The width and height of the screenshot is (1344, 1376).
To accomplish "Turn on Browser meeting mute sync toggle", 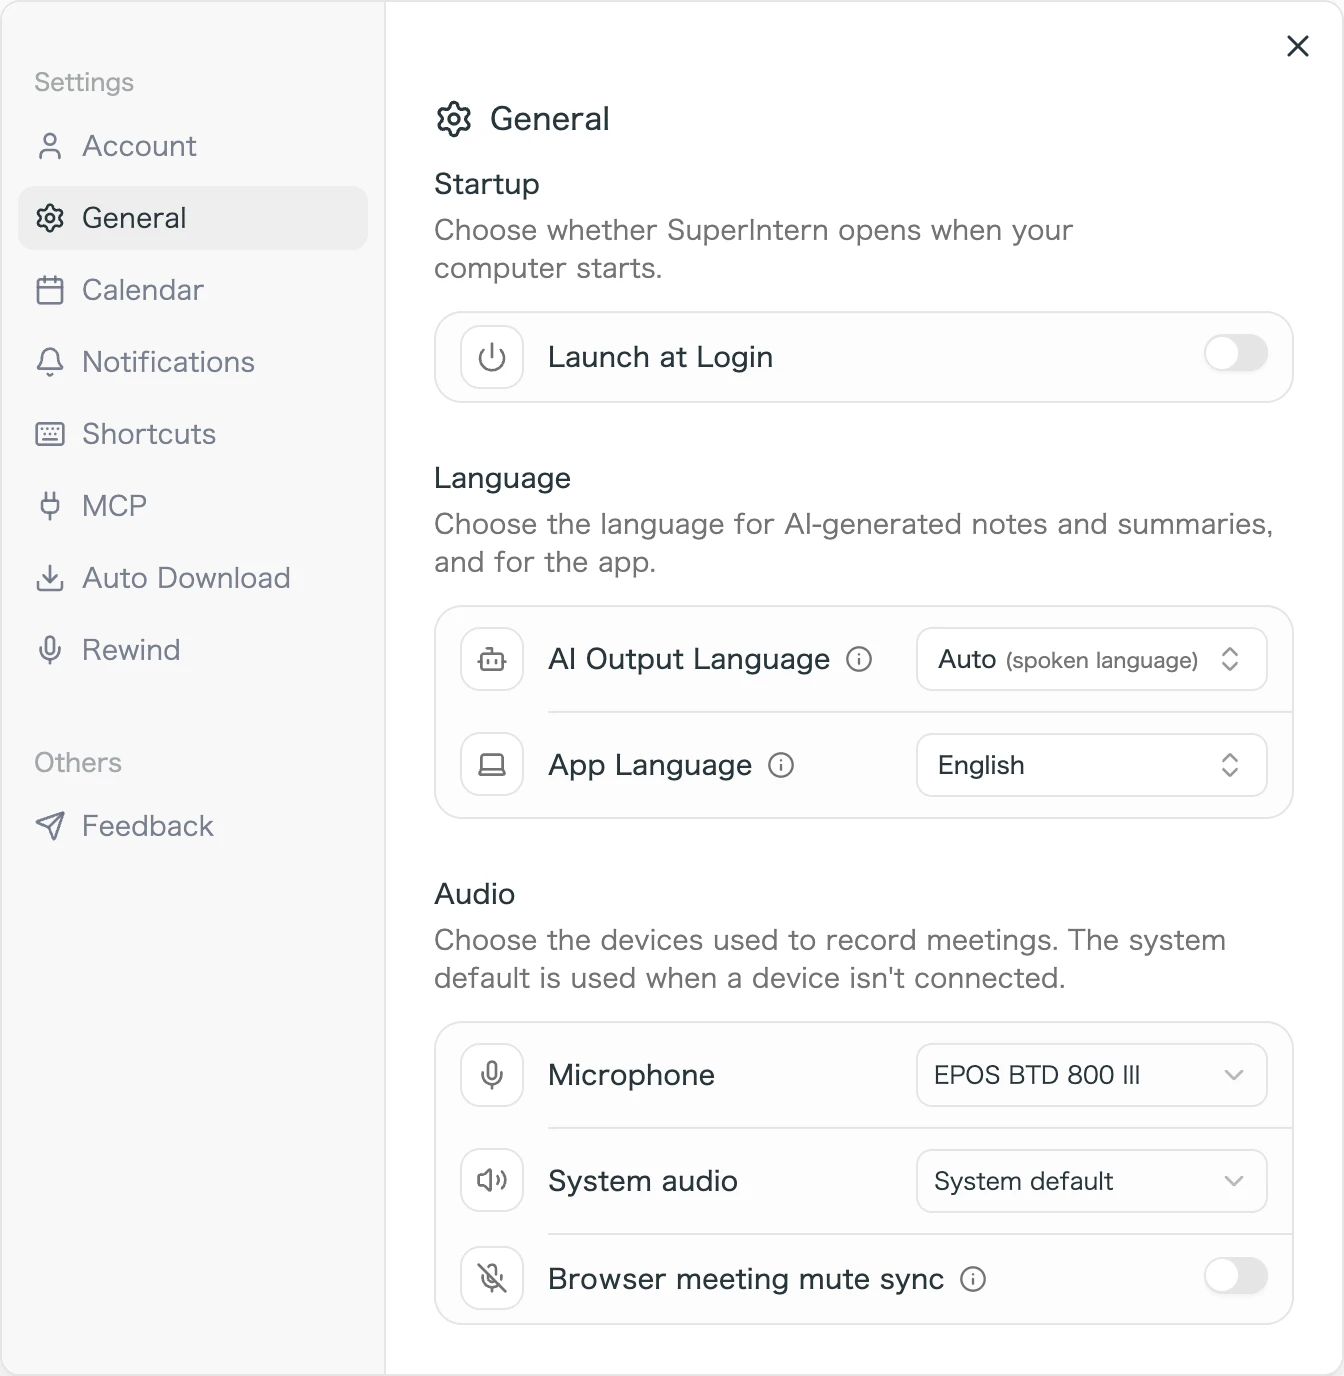I will pos(1236,1276).
